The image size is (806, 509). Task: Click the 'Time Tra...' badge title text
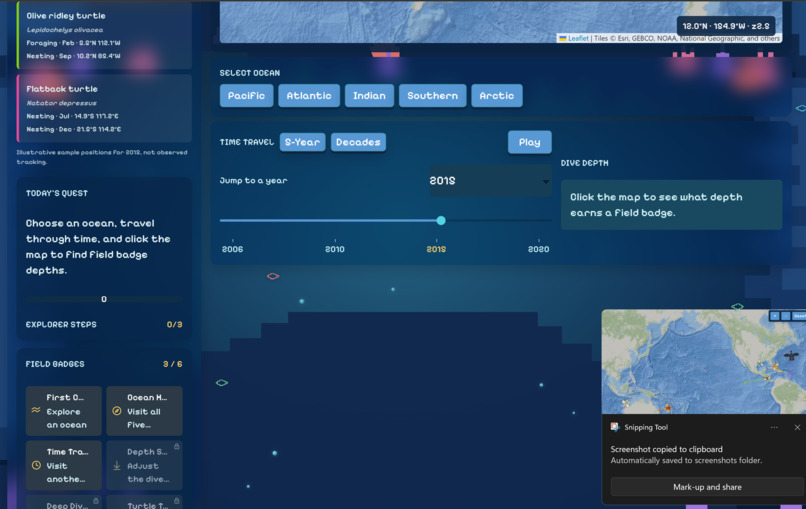pos(67,451)
